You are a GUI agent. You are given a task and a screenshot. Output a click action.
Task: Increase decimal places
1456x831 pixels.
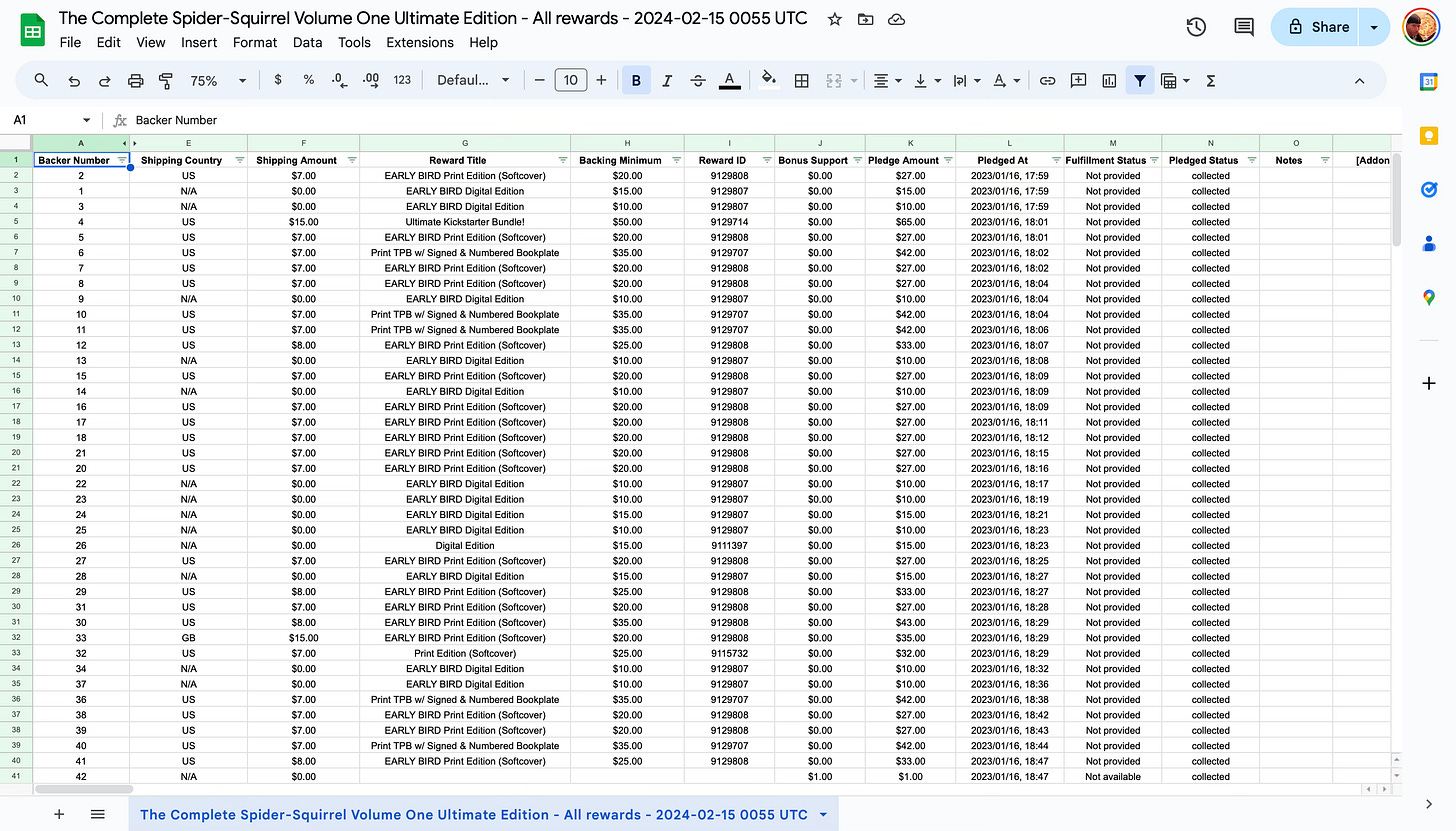[370, 80]
